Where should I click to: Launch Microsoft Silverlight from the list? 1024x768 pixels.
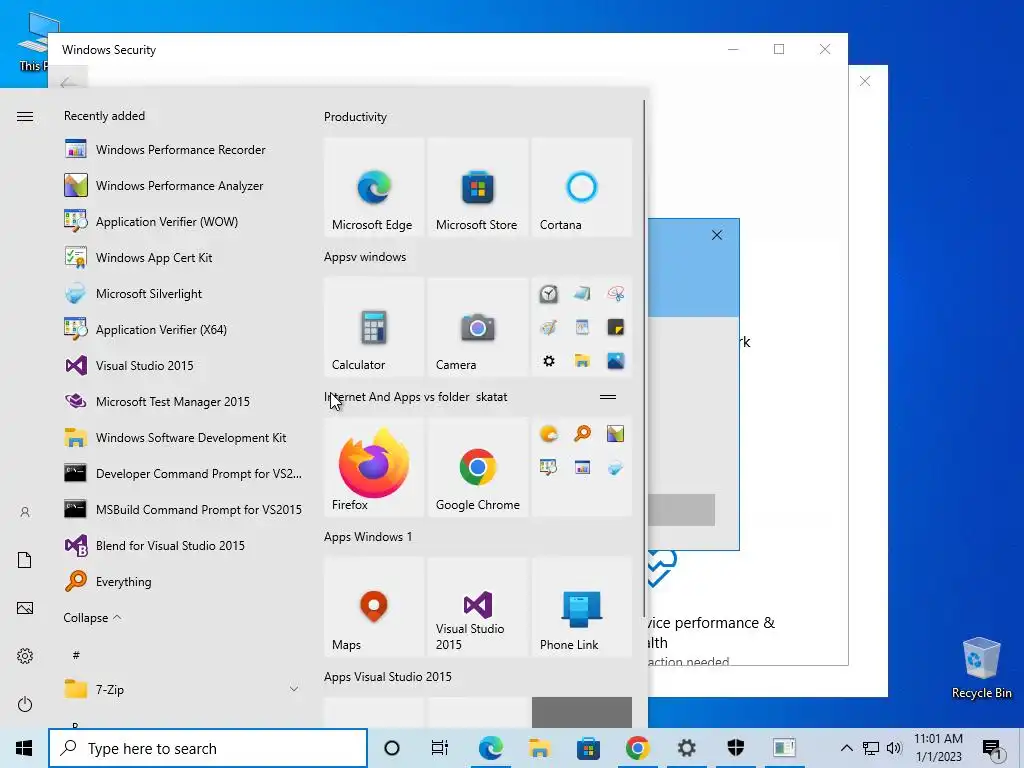(x=183, y=293)
